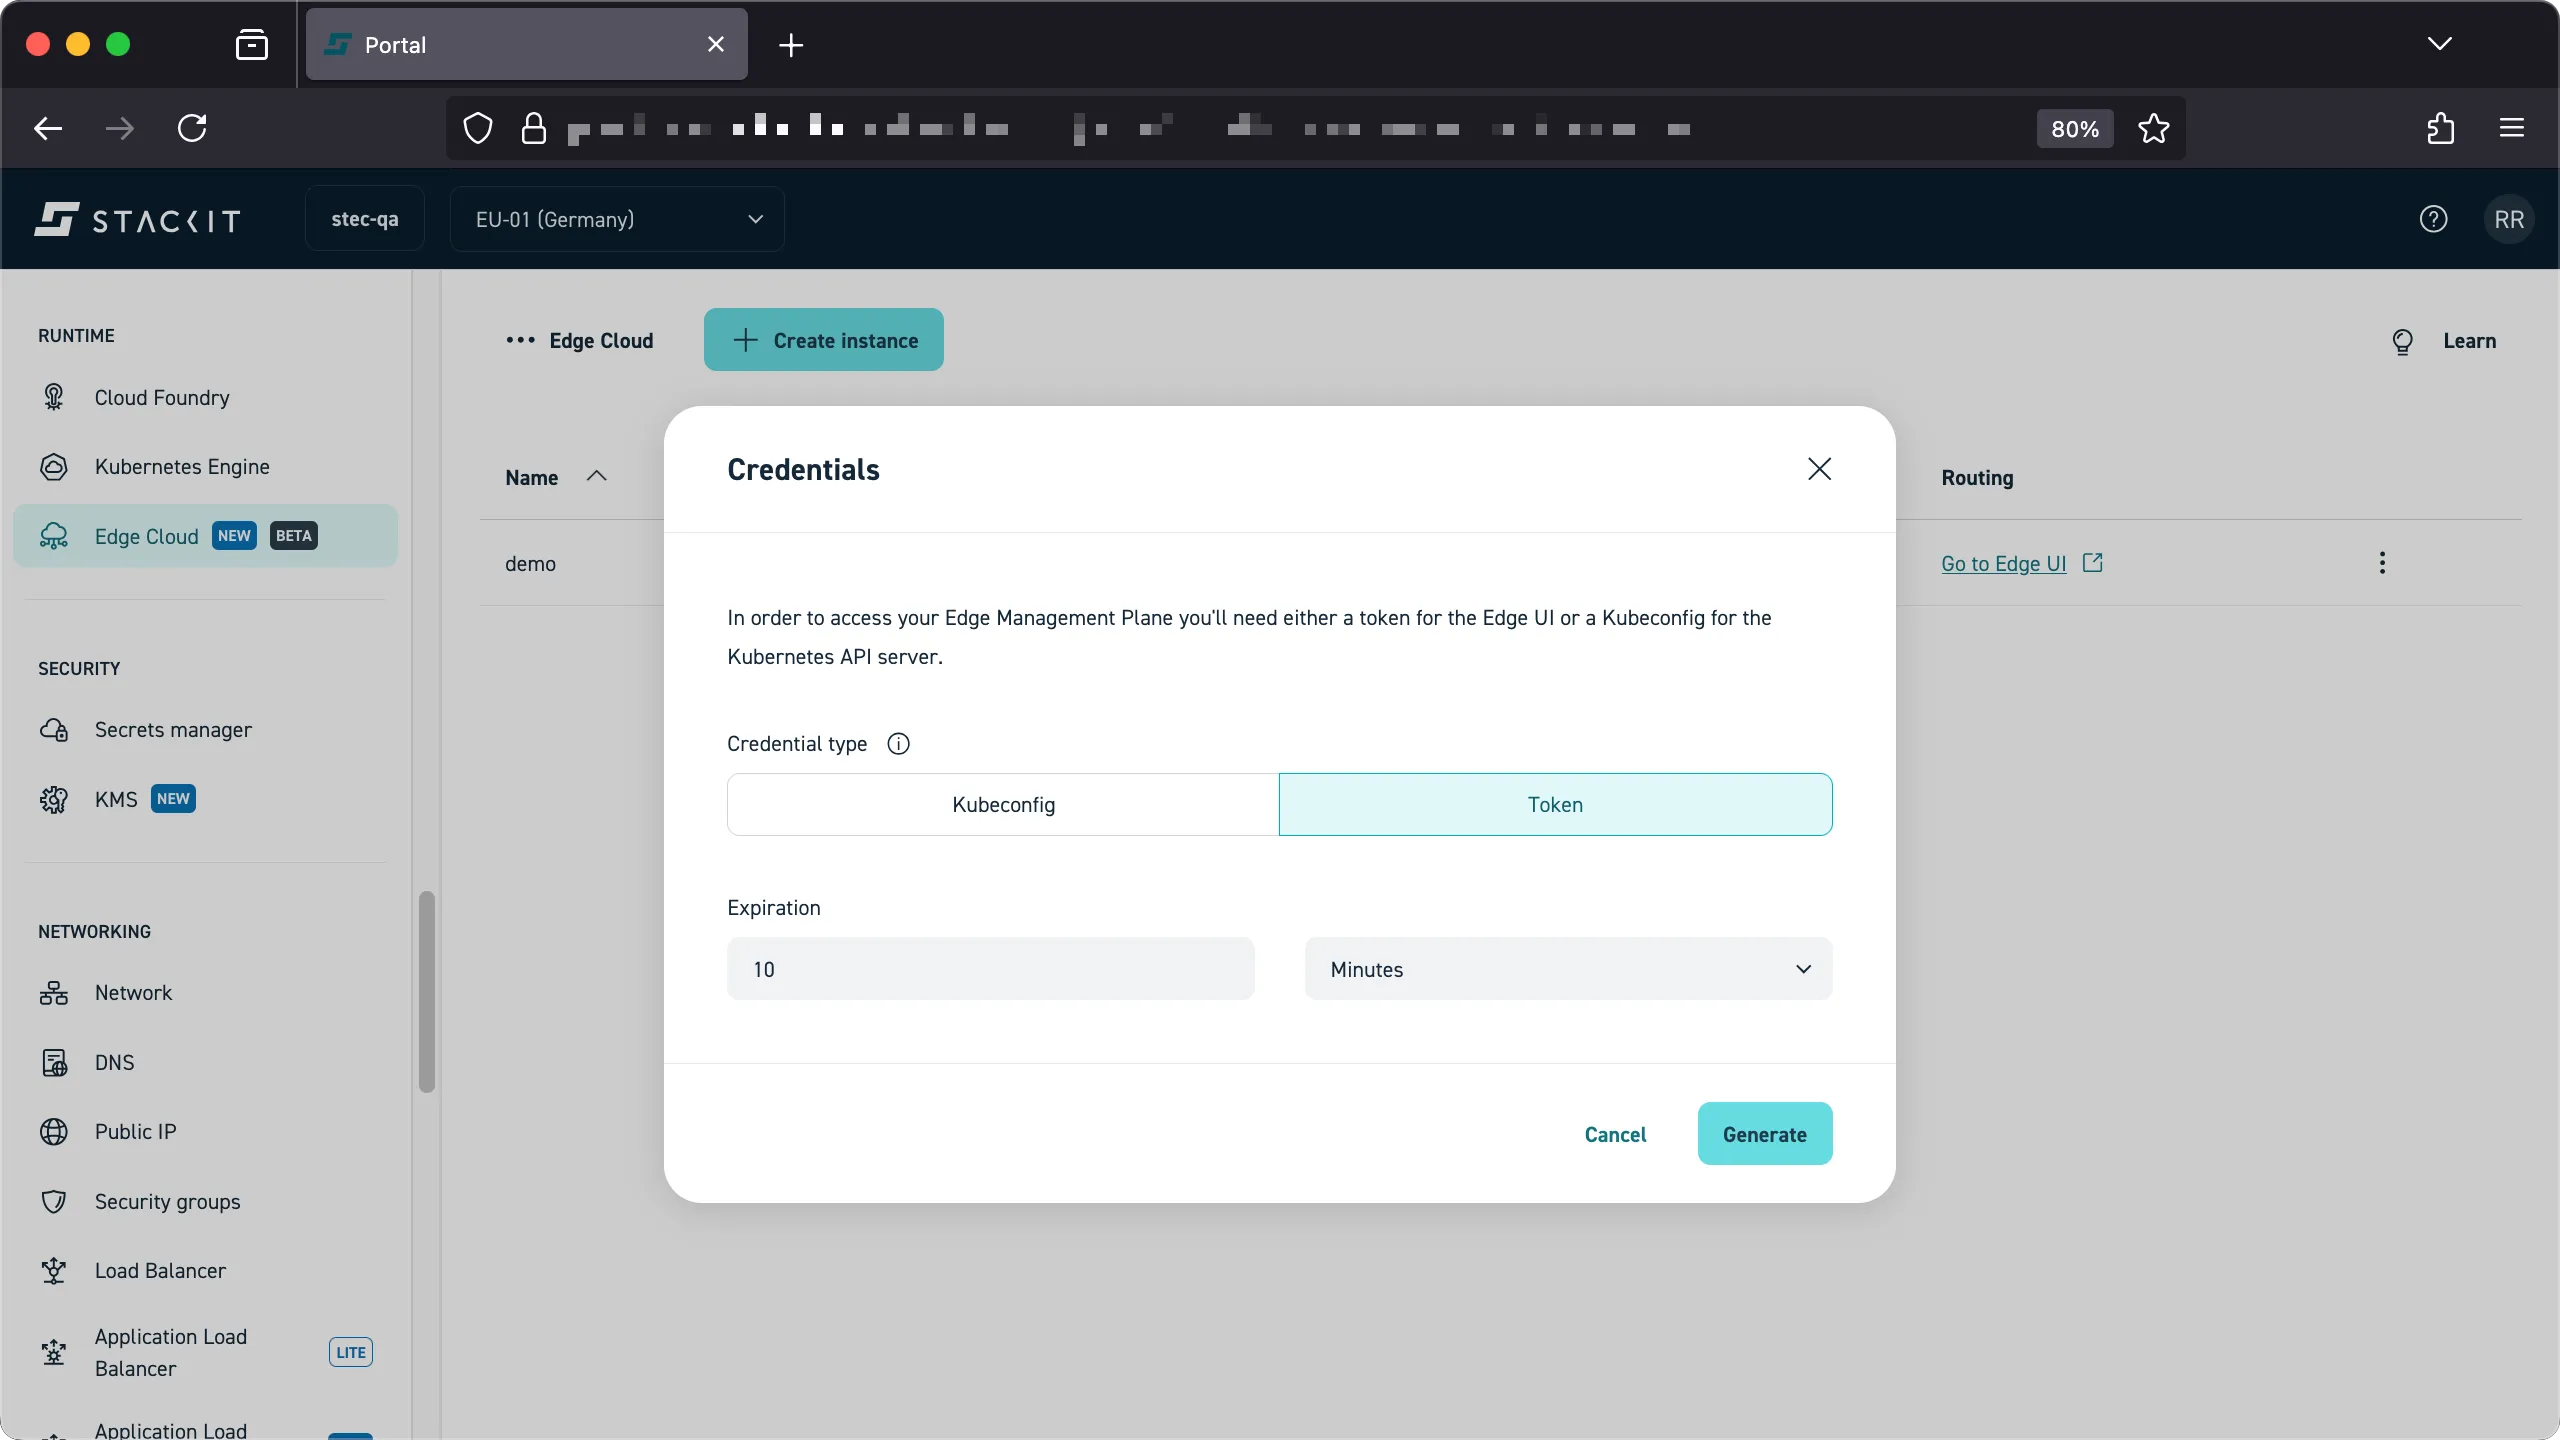Open Cloud Foundry from the runtime sidebar
2560x1440 pixels.
pyautogui.click(x=161, y=397)
